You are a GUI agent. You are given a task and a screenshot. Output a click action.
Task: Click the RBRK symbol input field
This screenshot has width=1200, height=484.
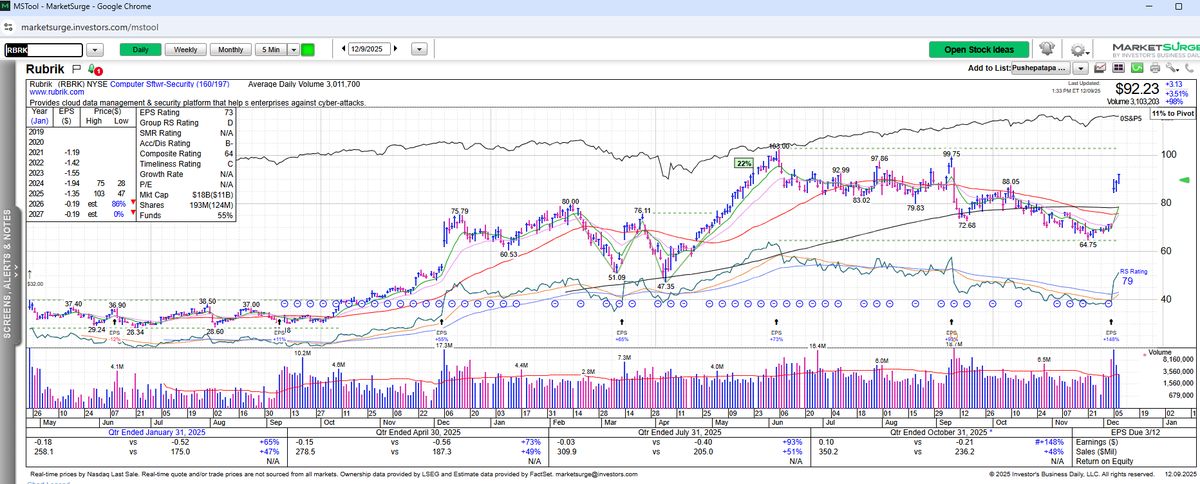click(42, 48)
